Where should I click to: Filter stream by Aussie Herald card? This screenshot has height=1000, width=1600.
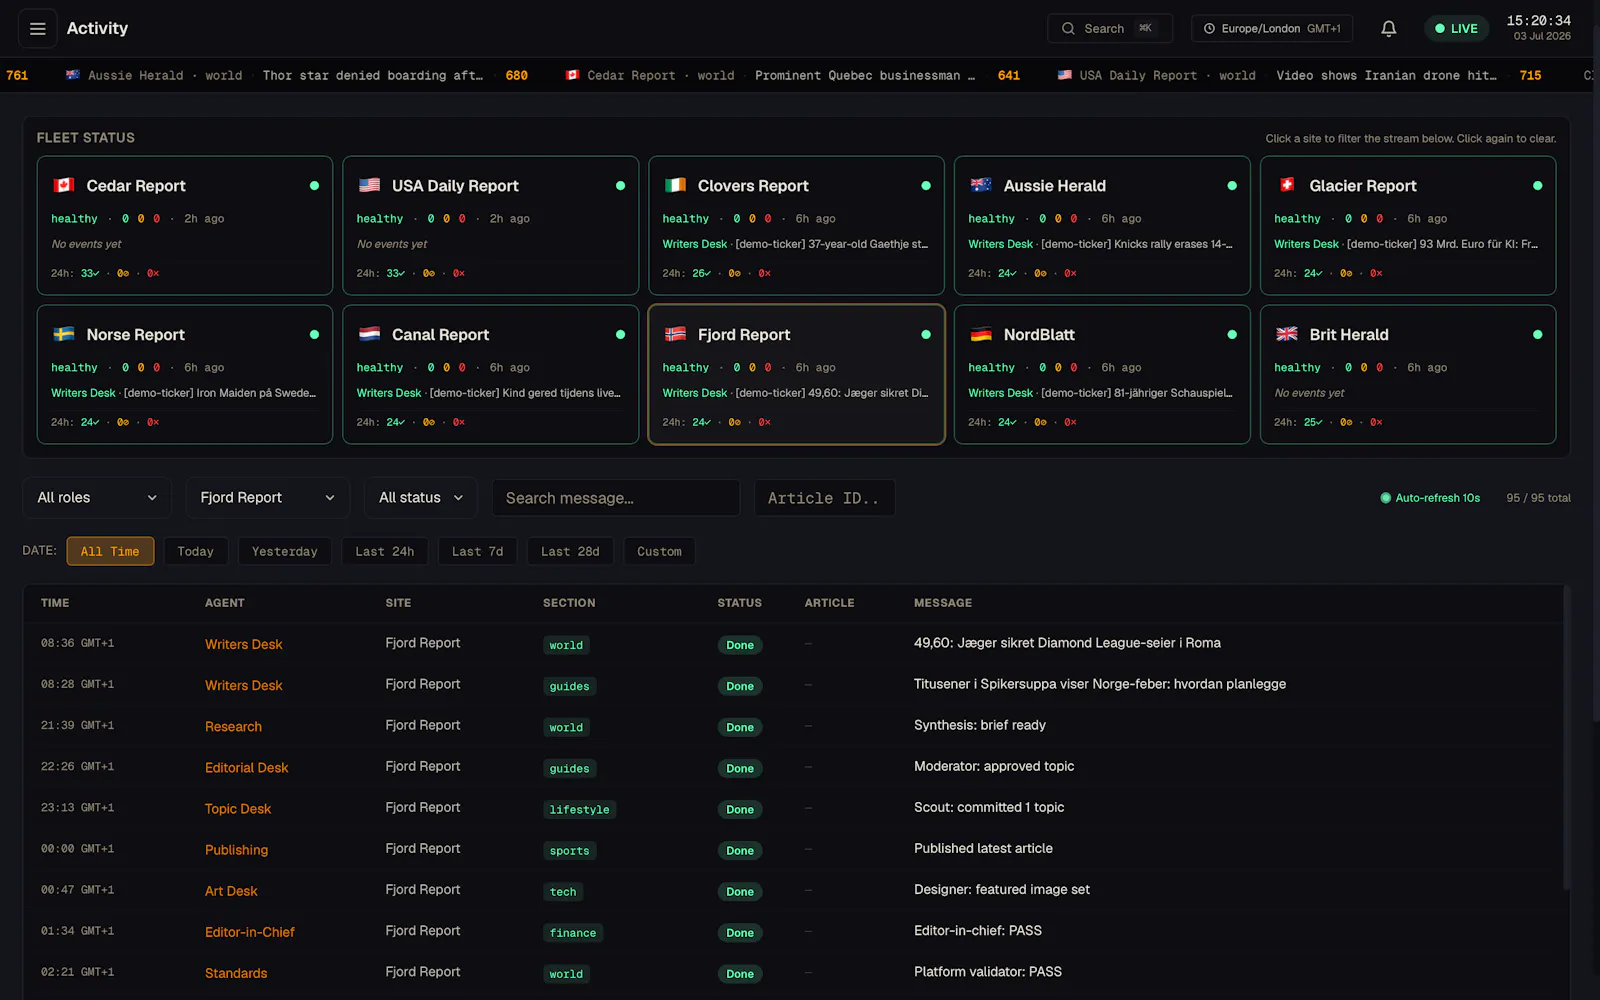pyautogui.click(x=1102, y=225)
